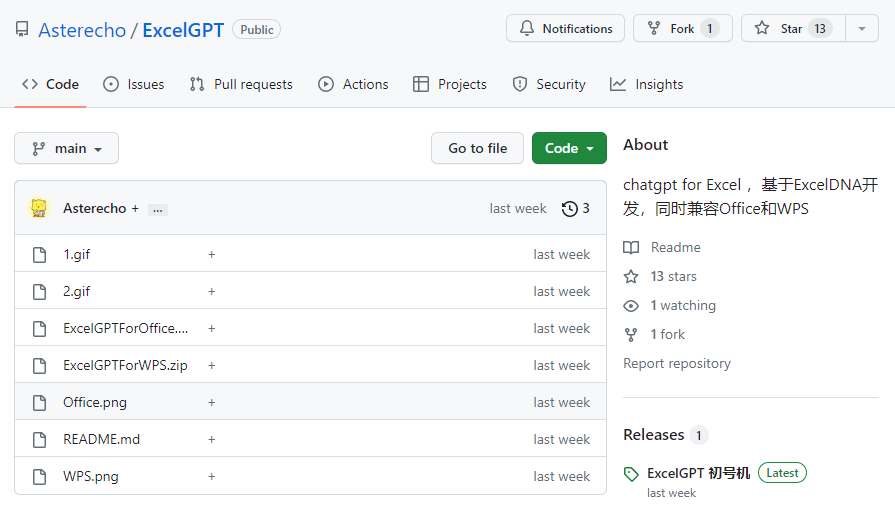Screen dimensions: 895x508
Task: Click the book icon beside Readme
Action: coord(631,248)
